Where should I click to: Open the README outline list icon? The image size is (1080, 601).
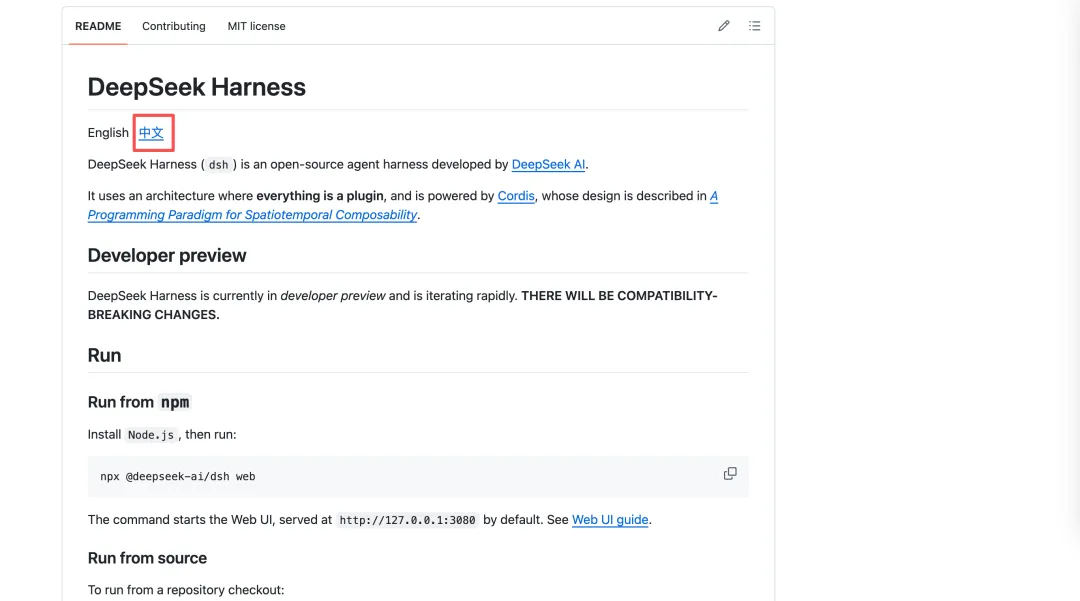point(754,26)
